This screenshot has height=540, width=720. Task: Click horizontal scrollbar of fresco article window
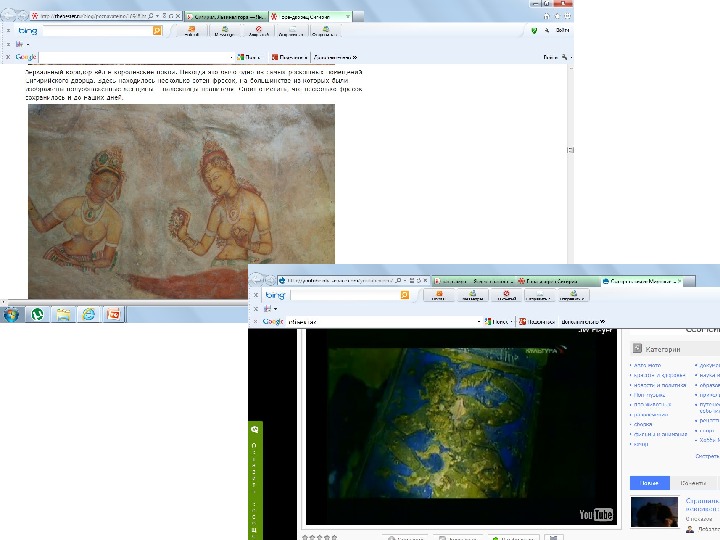(124, 302)
